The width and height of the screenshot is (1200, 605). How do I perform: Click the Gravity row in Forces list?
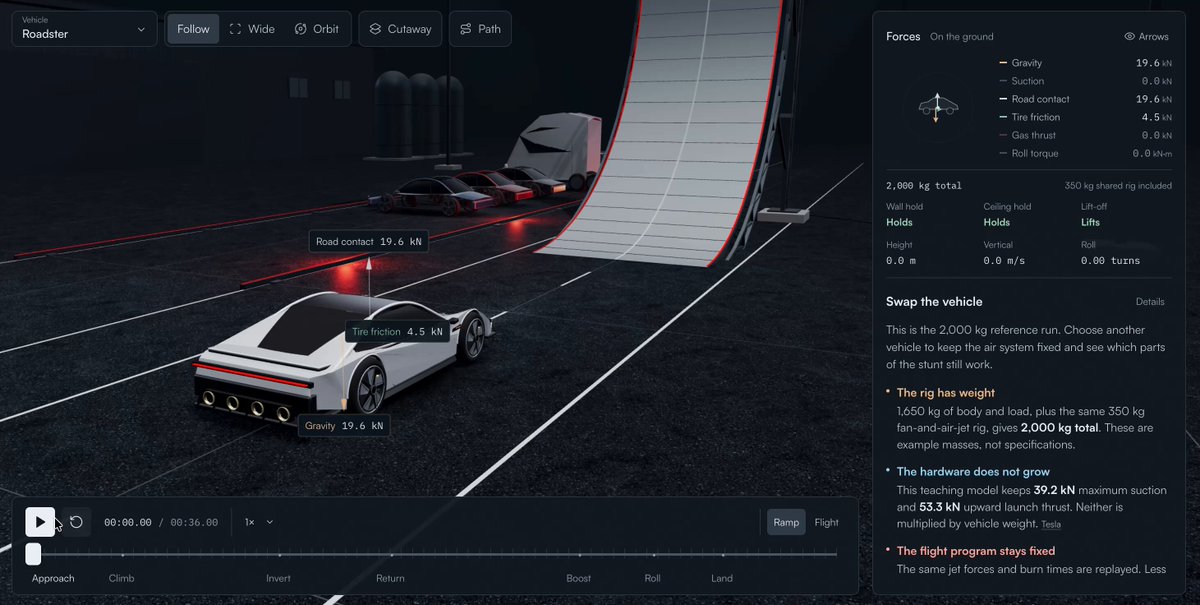(1084, 63)
